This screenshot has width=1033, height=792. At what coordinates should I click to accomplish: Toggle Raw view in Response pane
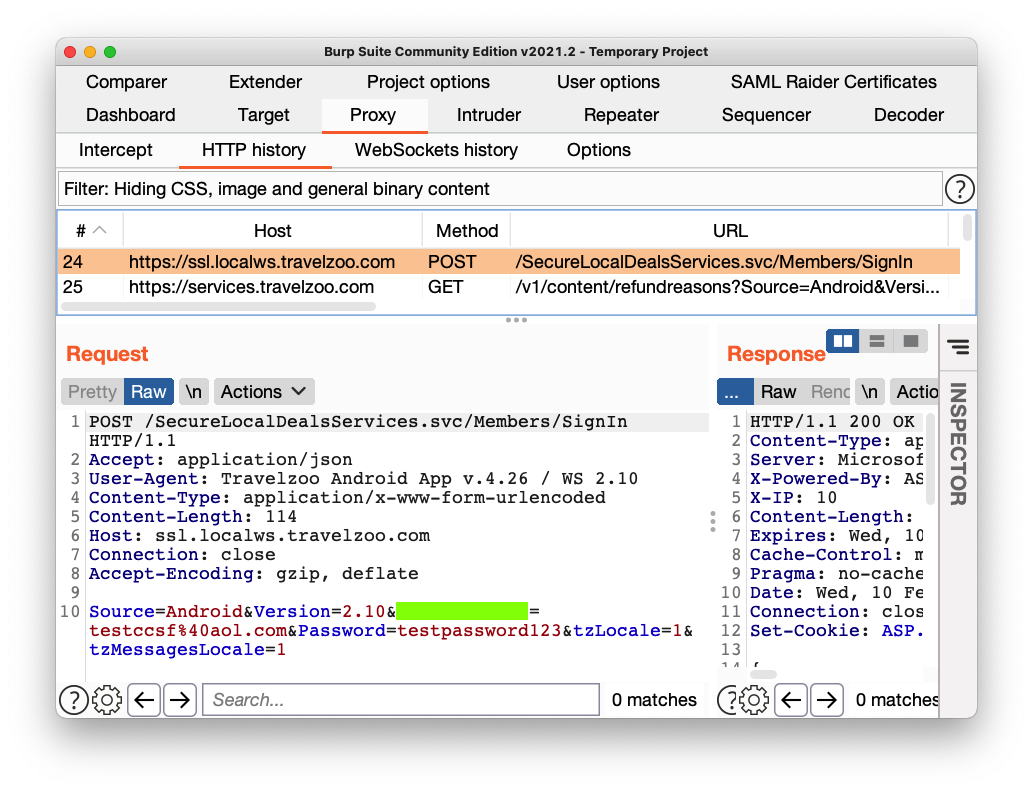click(779, 391)
